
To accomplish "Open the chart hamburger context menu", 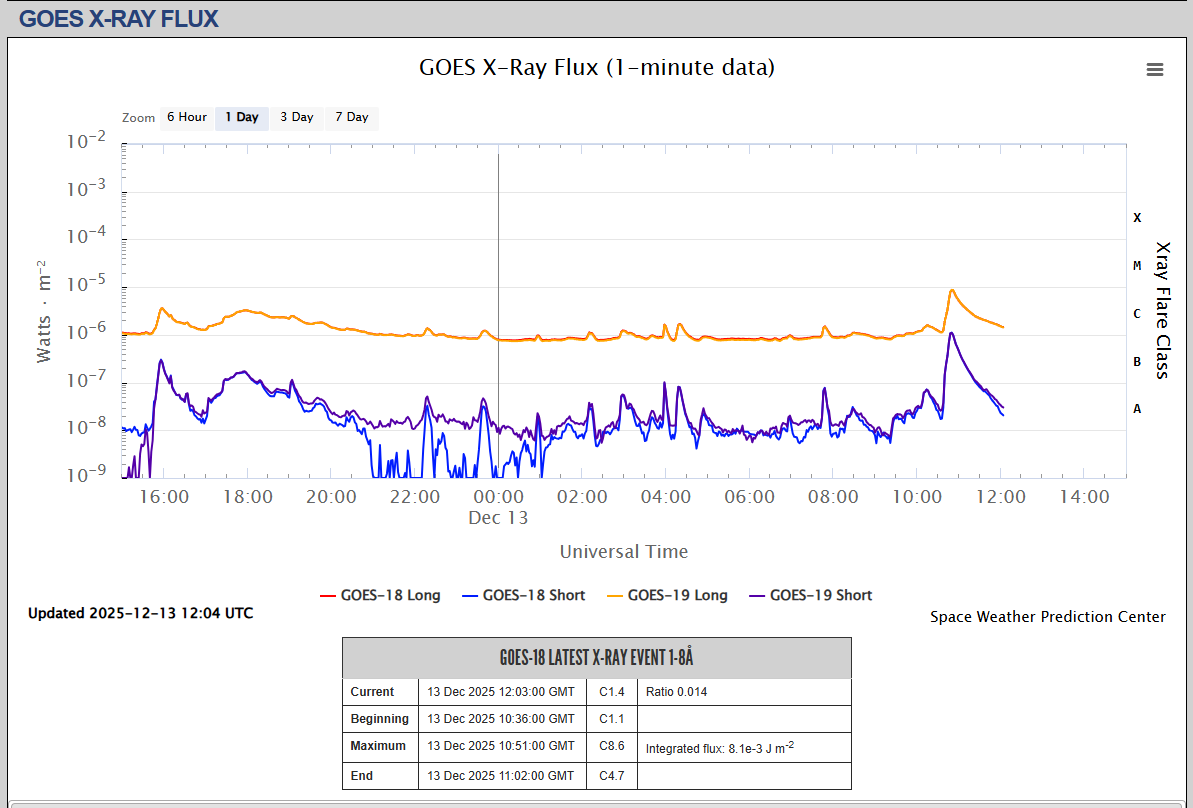I will click(1155, 69).
